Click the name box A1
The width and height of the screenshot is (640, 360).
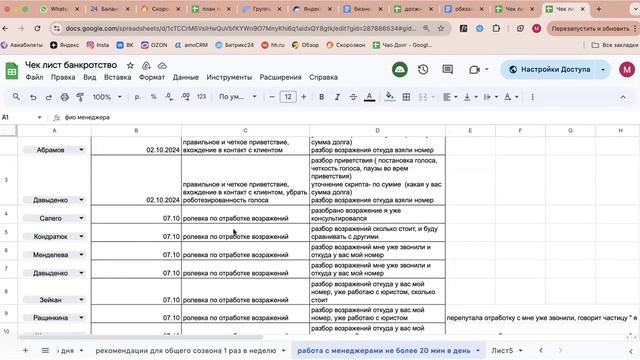coord(20,118)
